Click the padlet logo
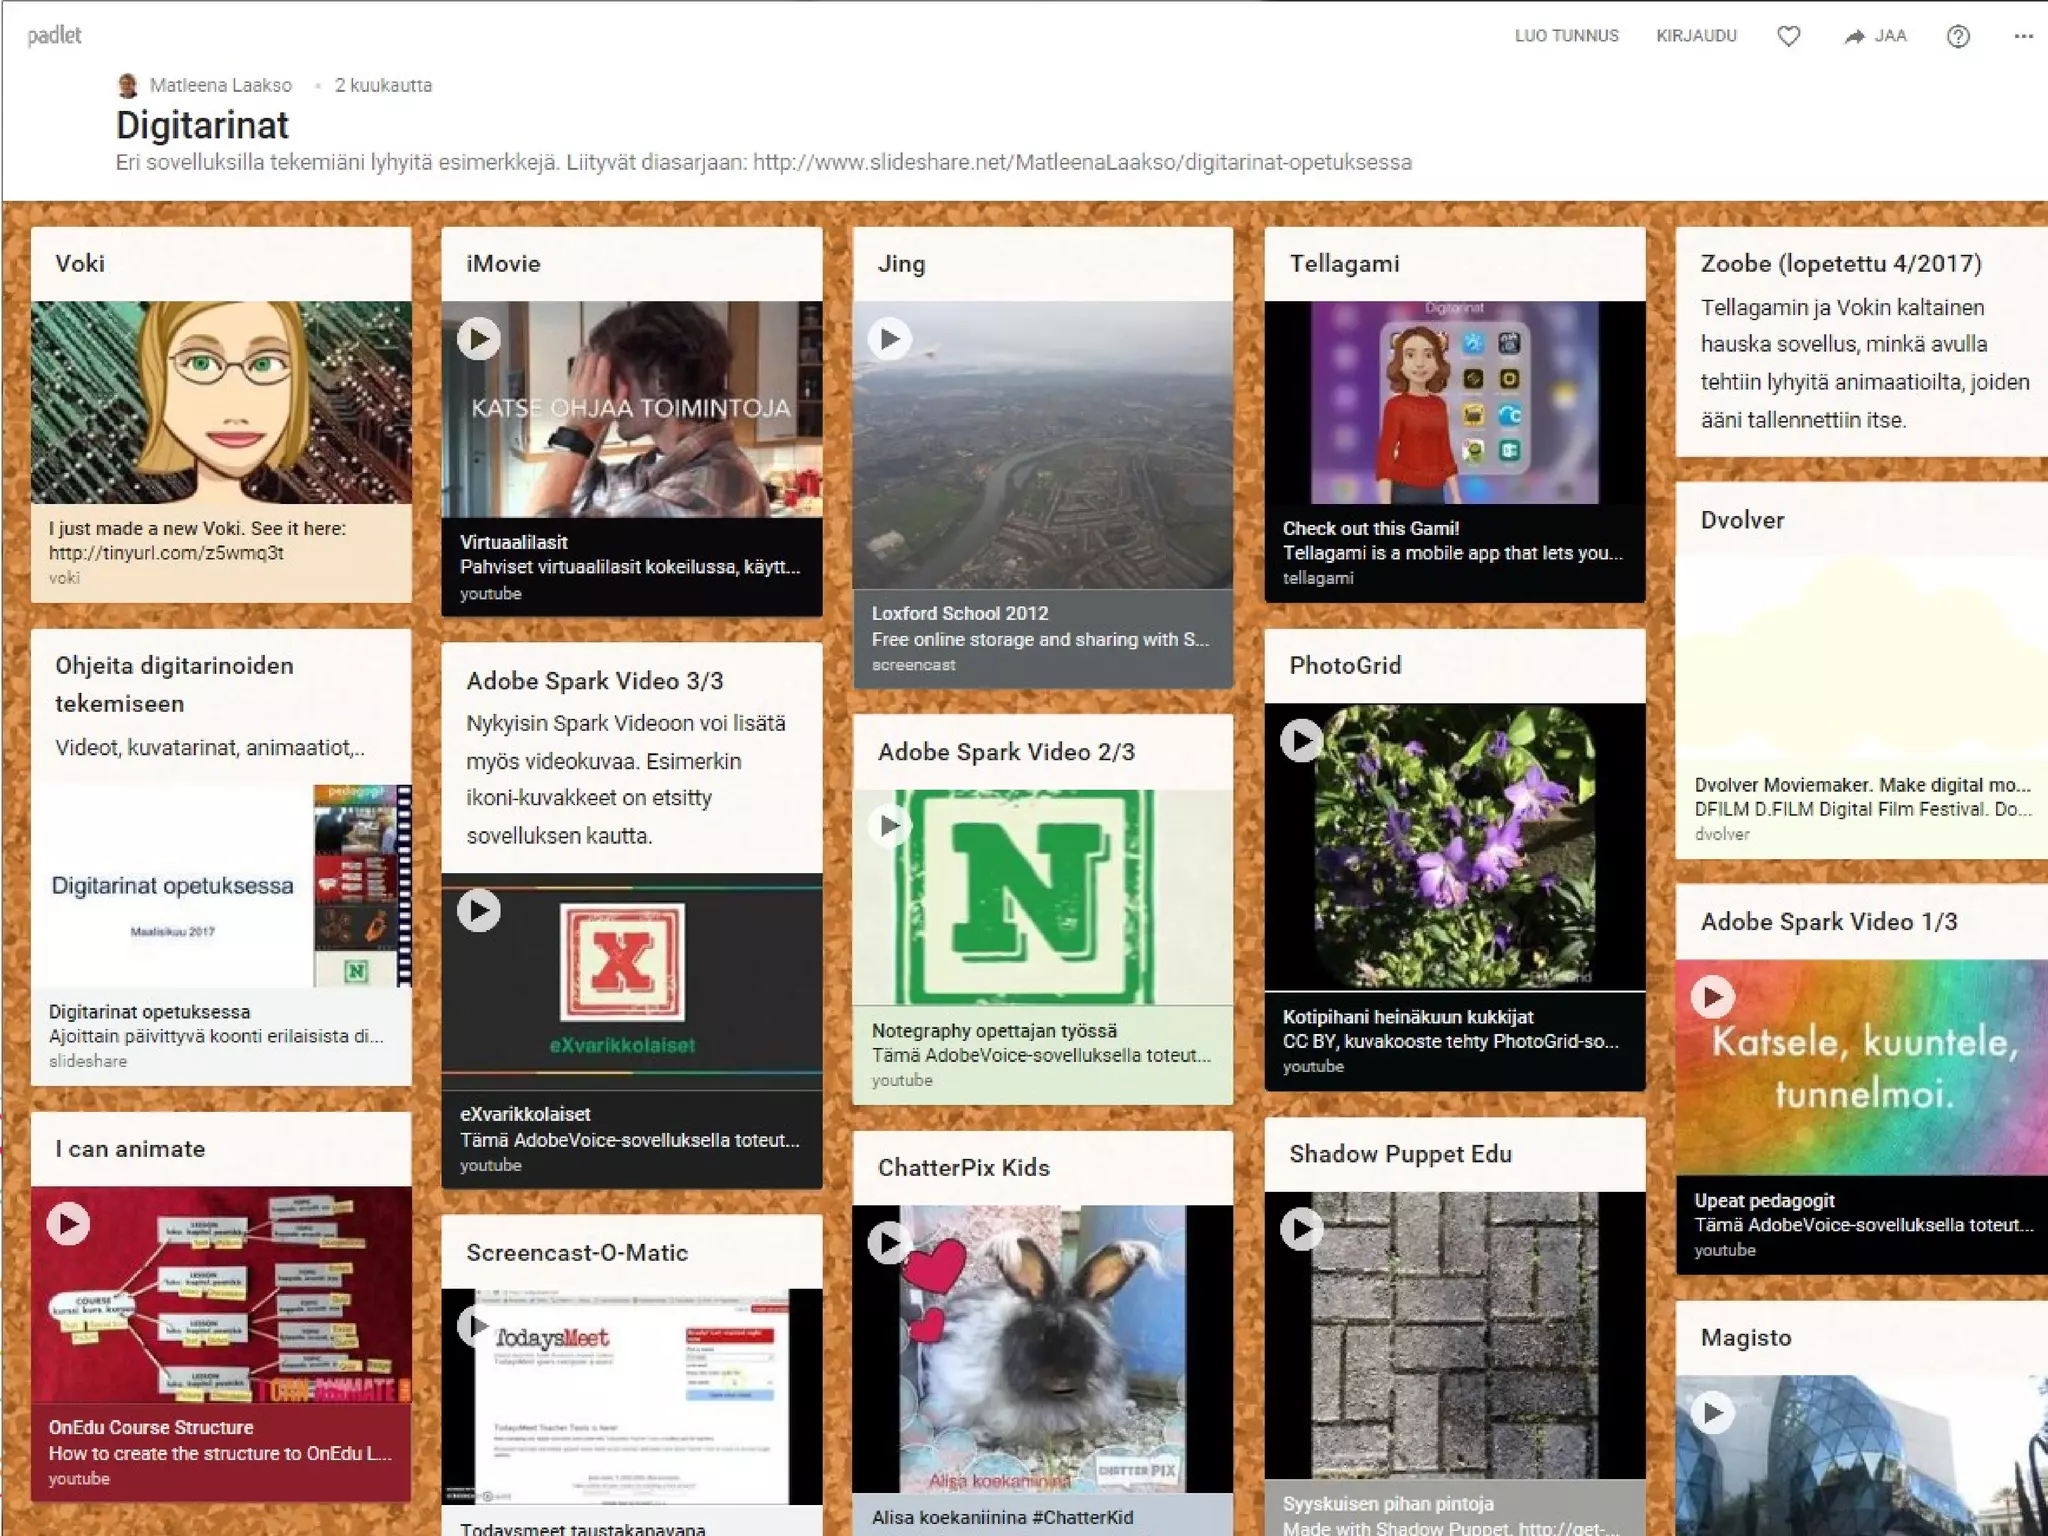 tap(54, 36)
